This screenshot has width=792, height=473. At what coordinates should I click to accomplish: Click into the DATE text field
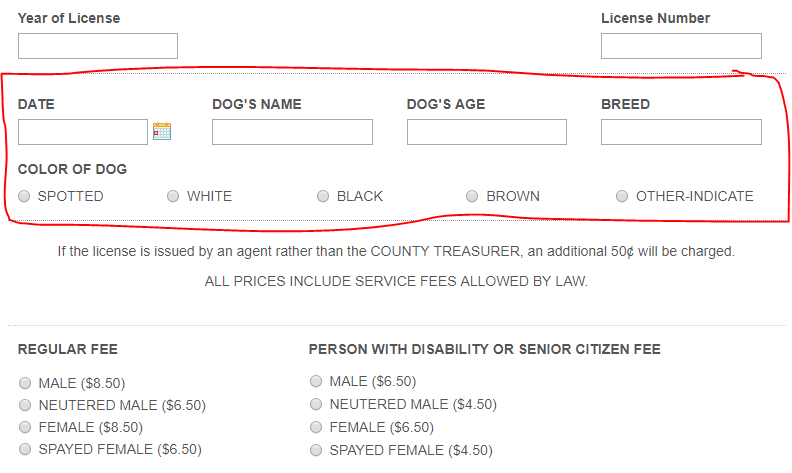coord(83,132)
